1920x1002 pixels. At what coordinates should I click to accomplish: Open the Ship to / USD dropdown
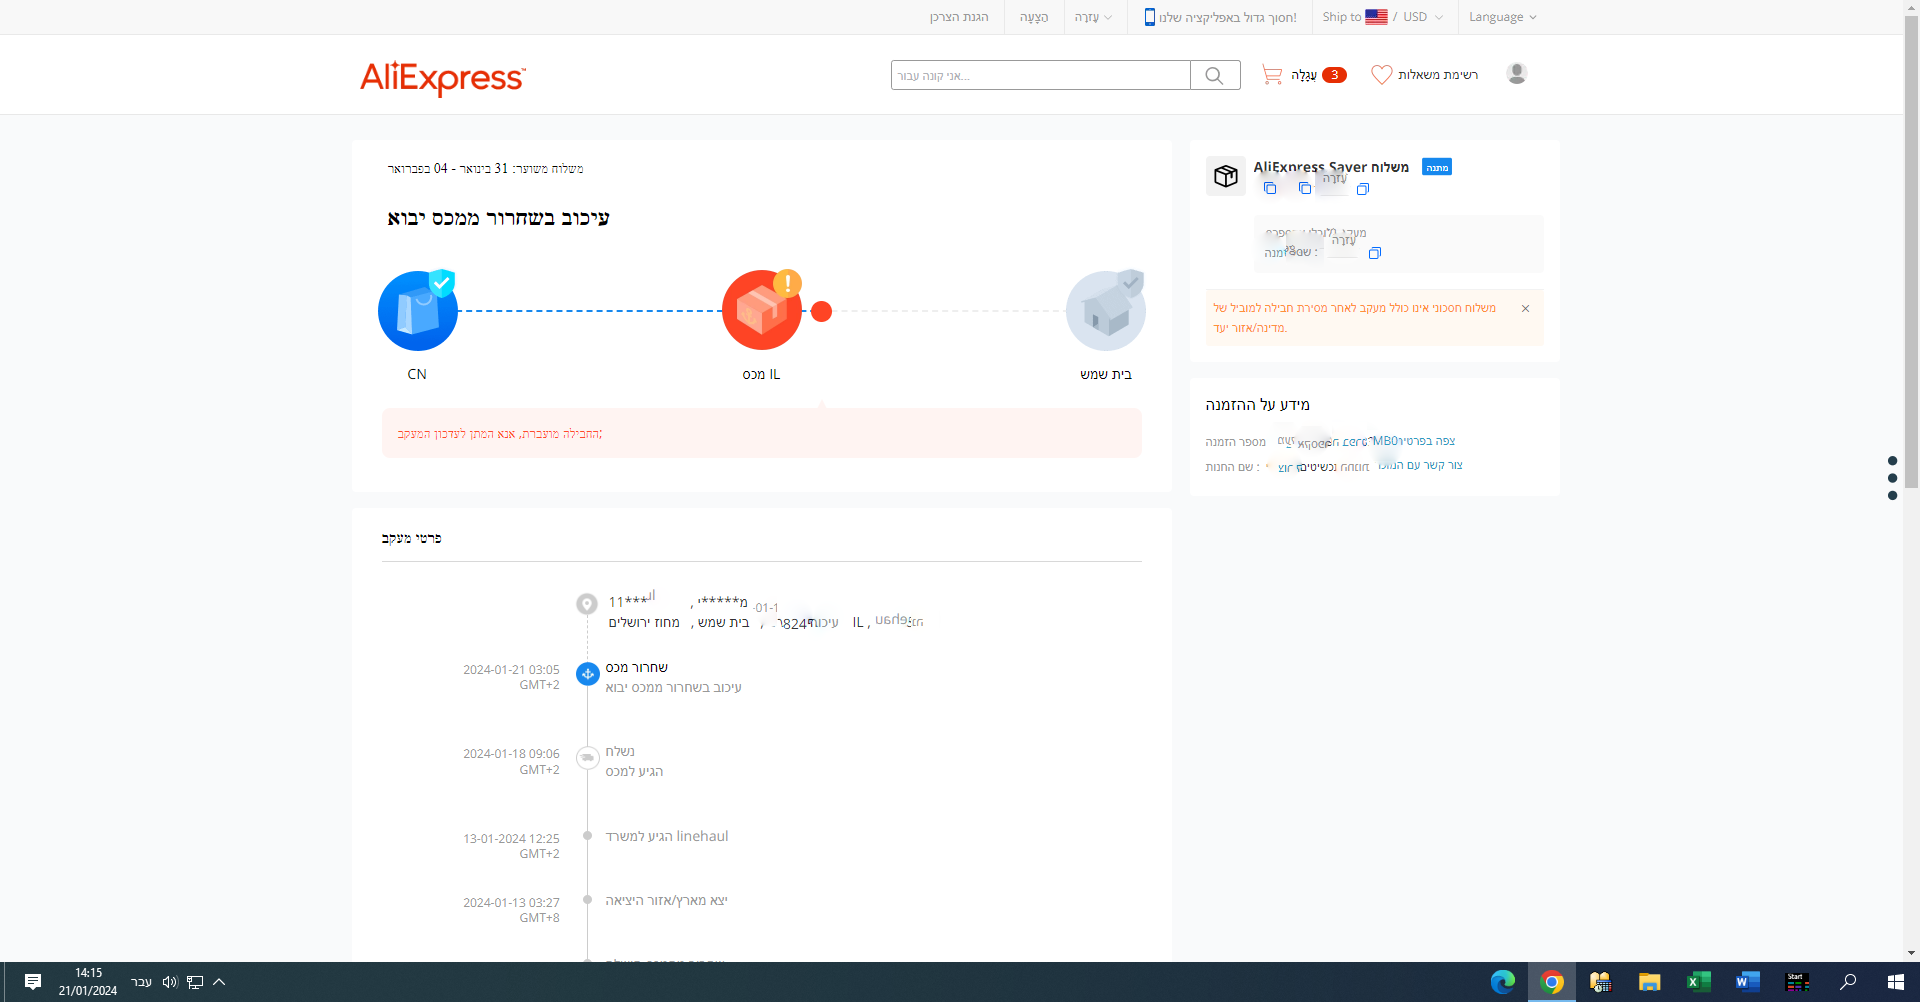coord(1383,17)
